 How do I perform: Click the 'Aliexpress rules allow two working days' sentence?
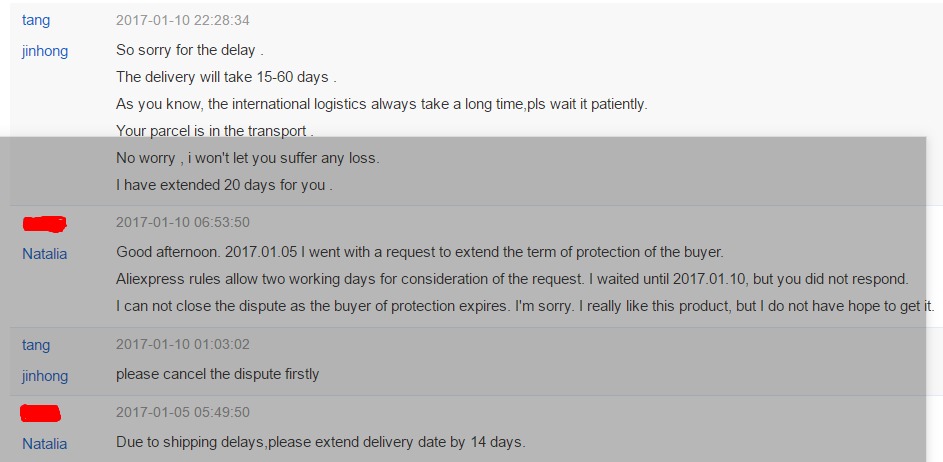pos(512,279)
